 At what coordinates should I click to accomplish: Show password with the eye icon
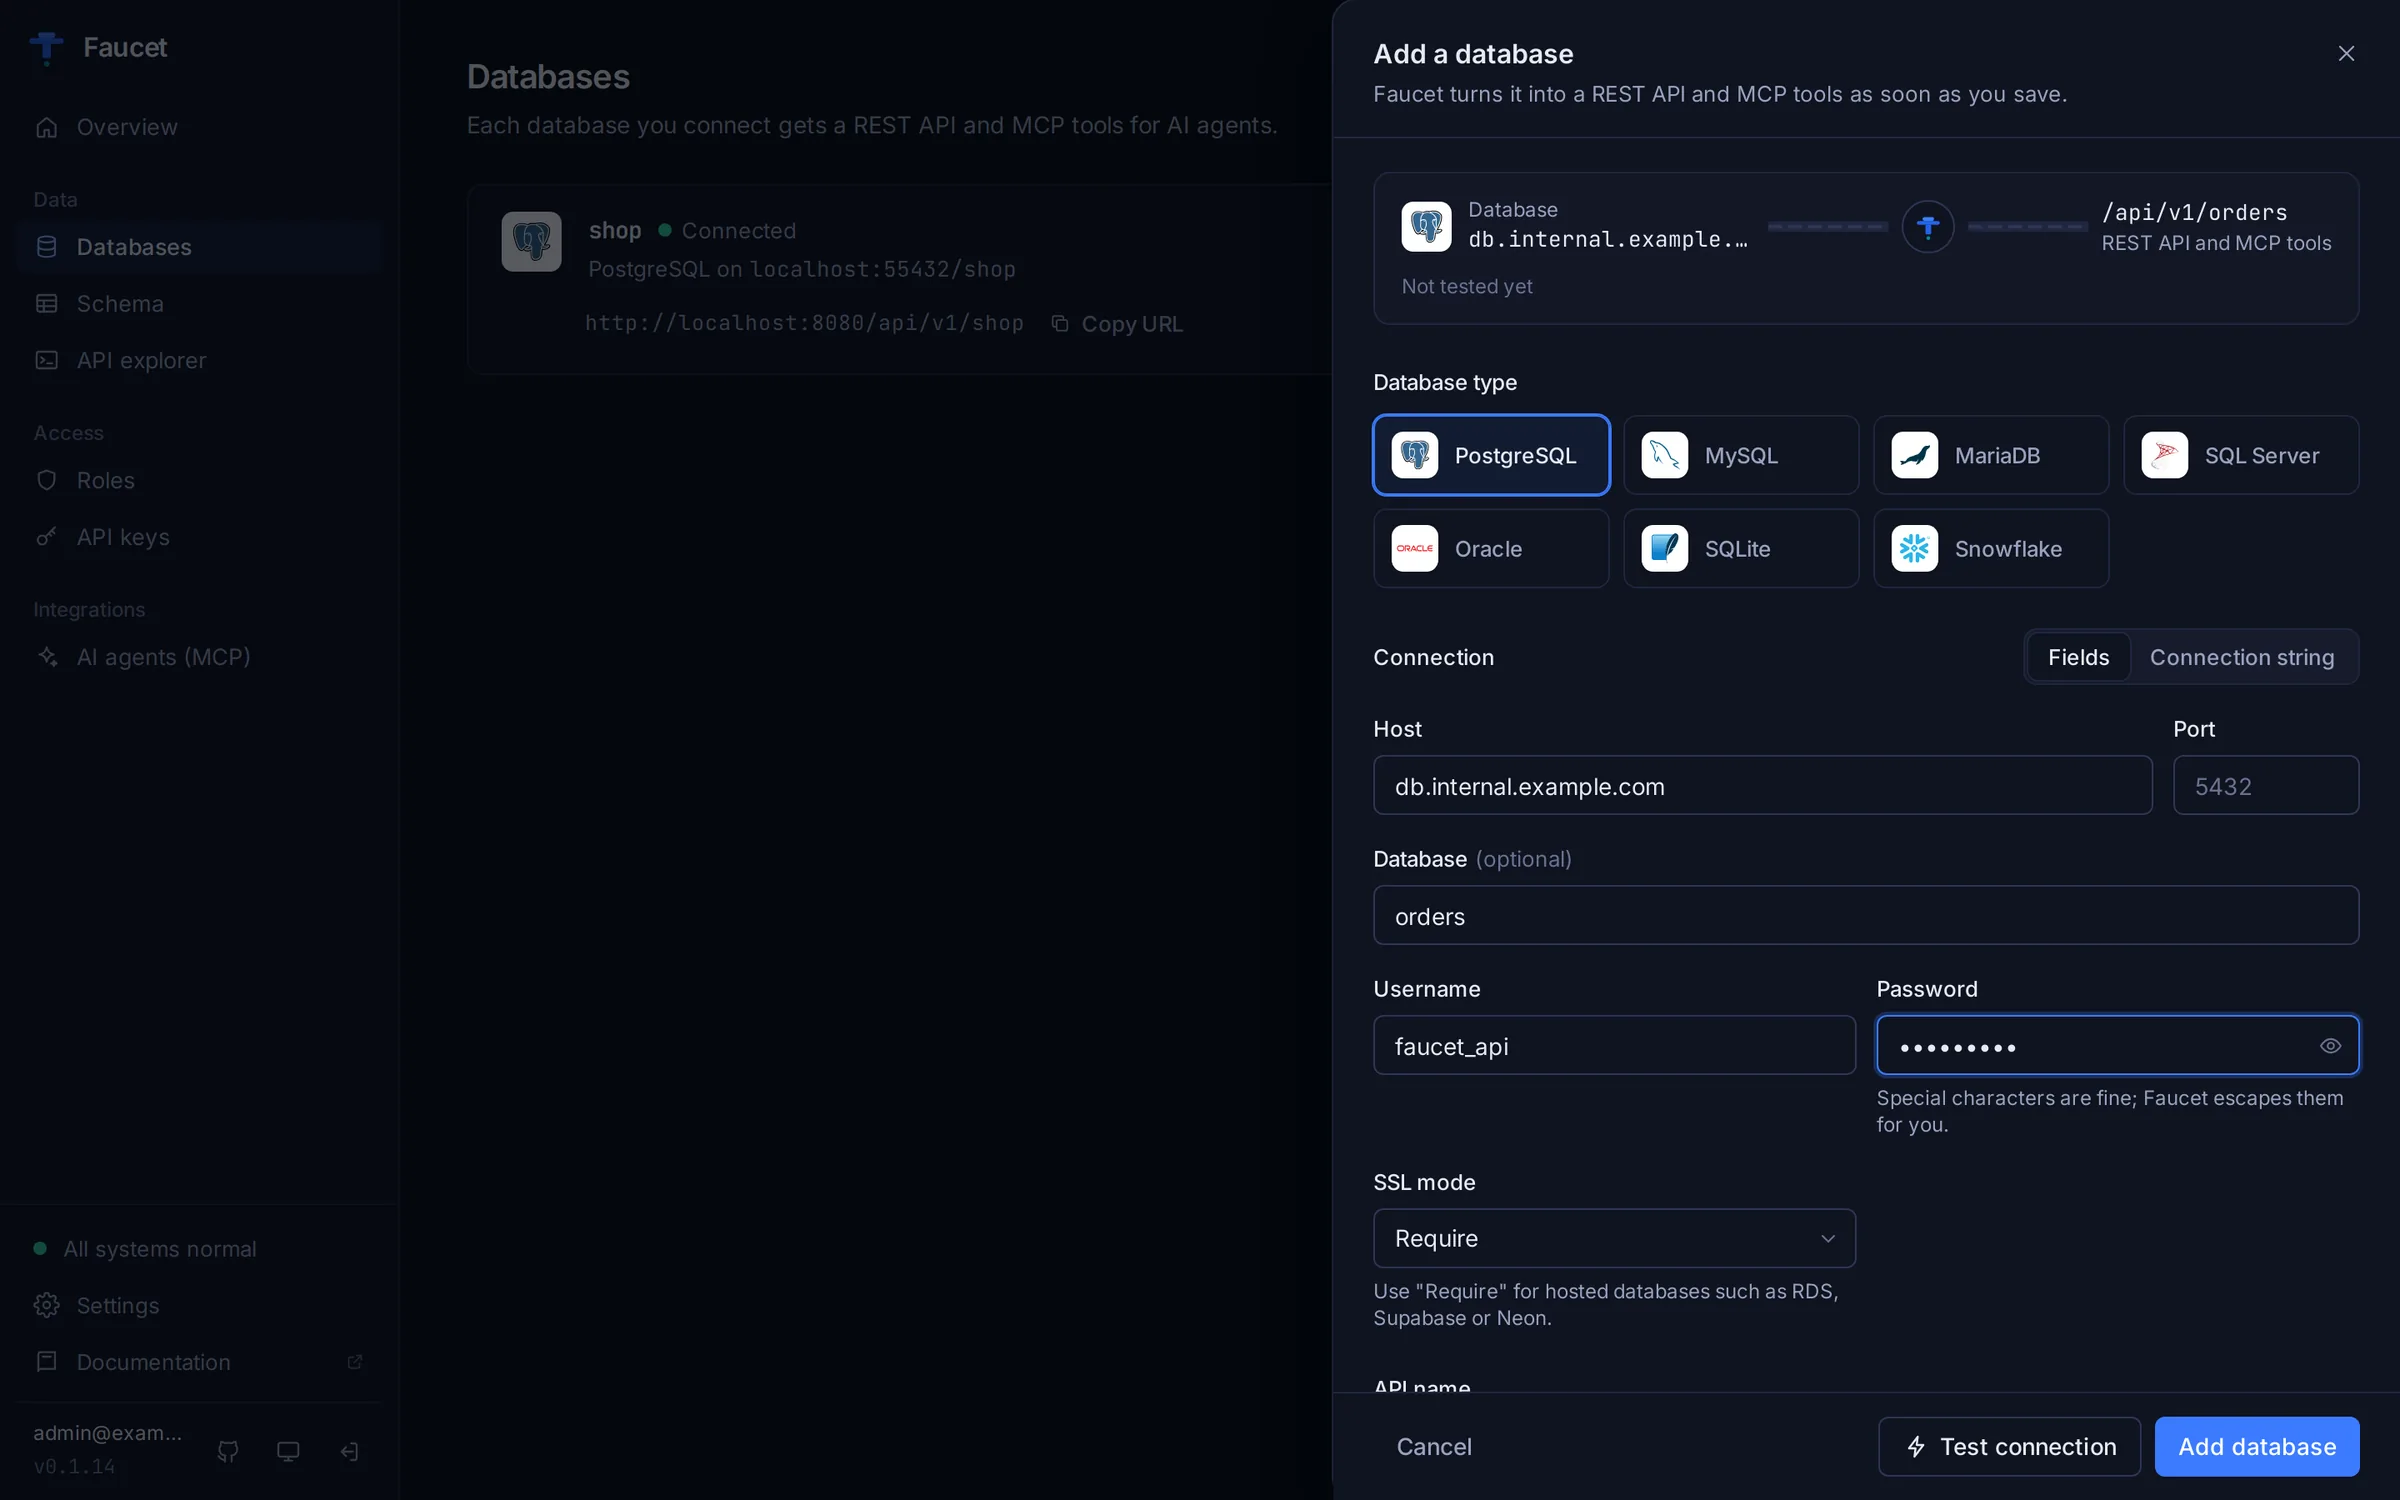coord(2330,1046)
